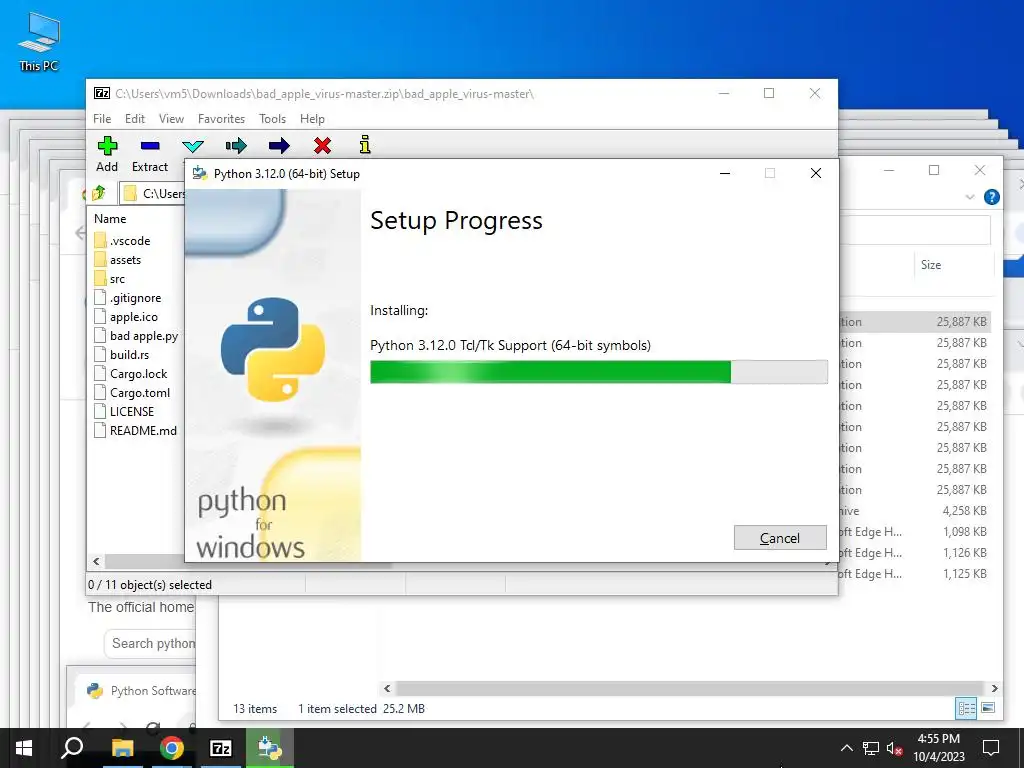
Task: Click the Explorer scrollbar left arrow
Action: pos(387,688)
